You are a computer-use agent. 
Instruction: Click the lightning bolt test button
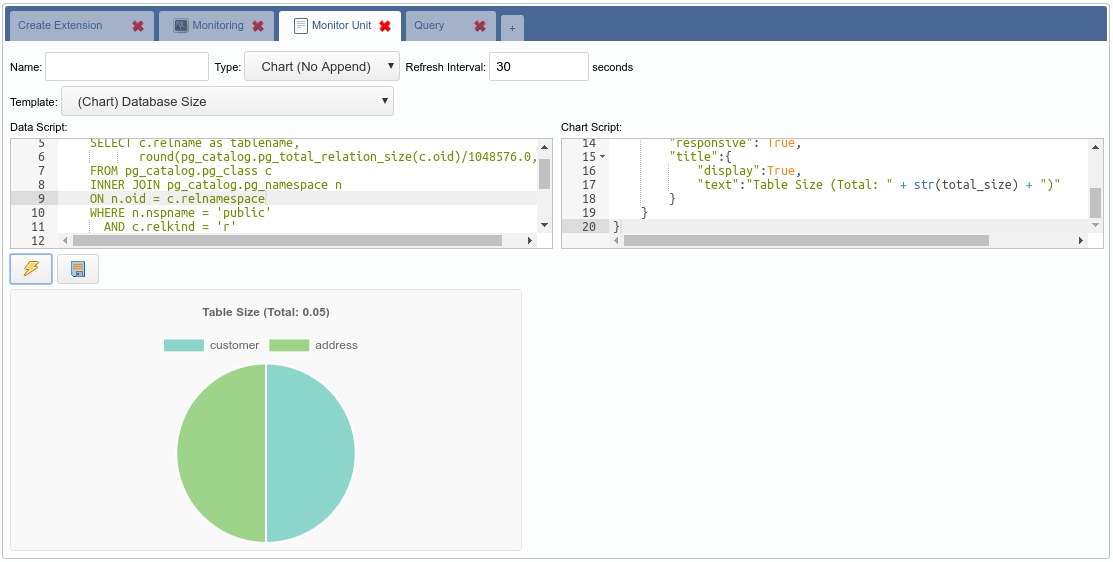(x=31, y=269)
